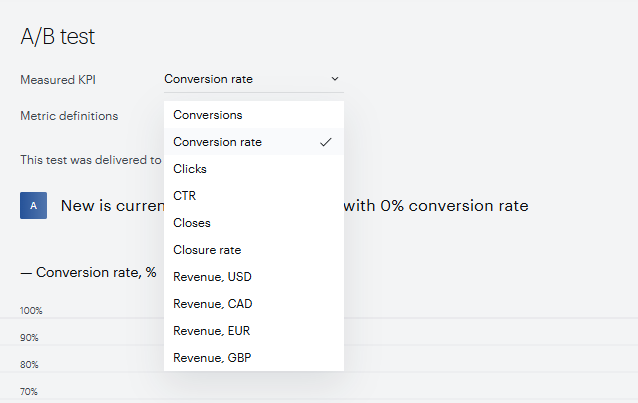Click 'This test was delivered to' text
The width and height of the screenshot is (638, 403).
coord(91,160)
